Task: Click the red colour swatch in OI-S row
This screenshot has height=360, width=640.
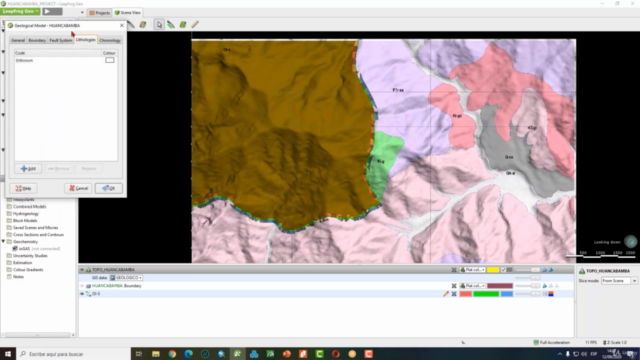Action: click(x=465, y=294)
